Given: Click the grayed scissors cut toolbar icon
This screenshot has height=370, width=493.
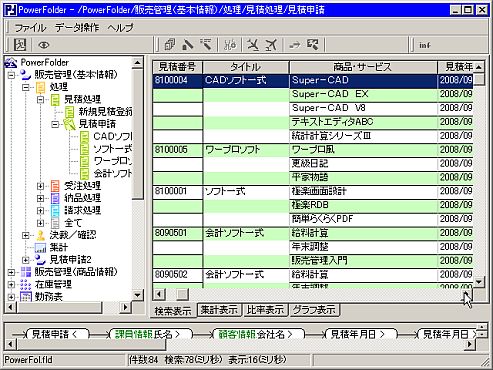Looking at the screenshot, I should point(230,45).
